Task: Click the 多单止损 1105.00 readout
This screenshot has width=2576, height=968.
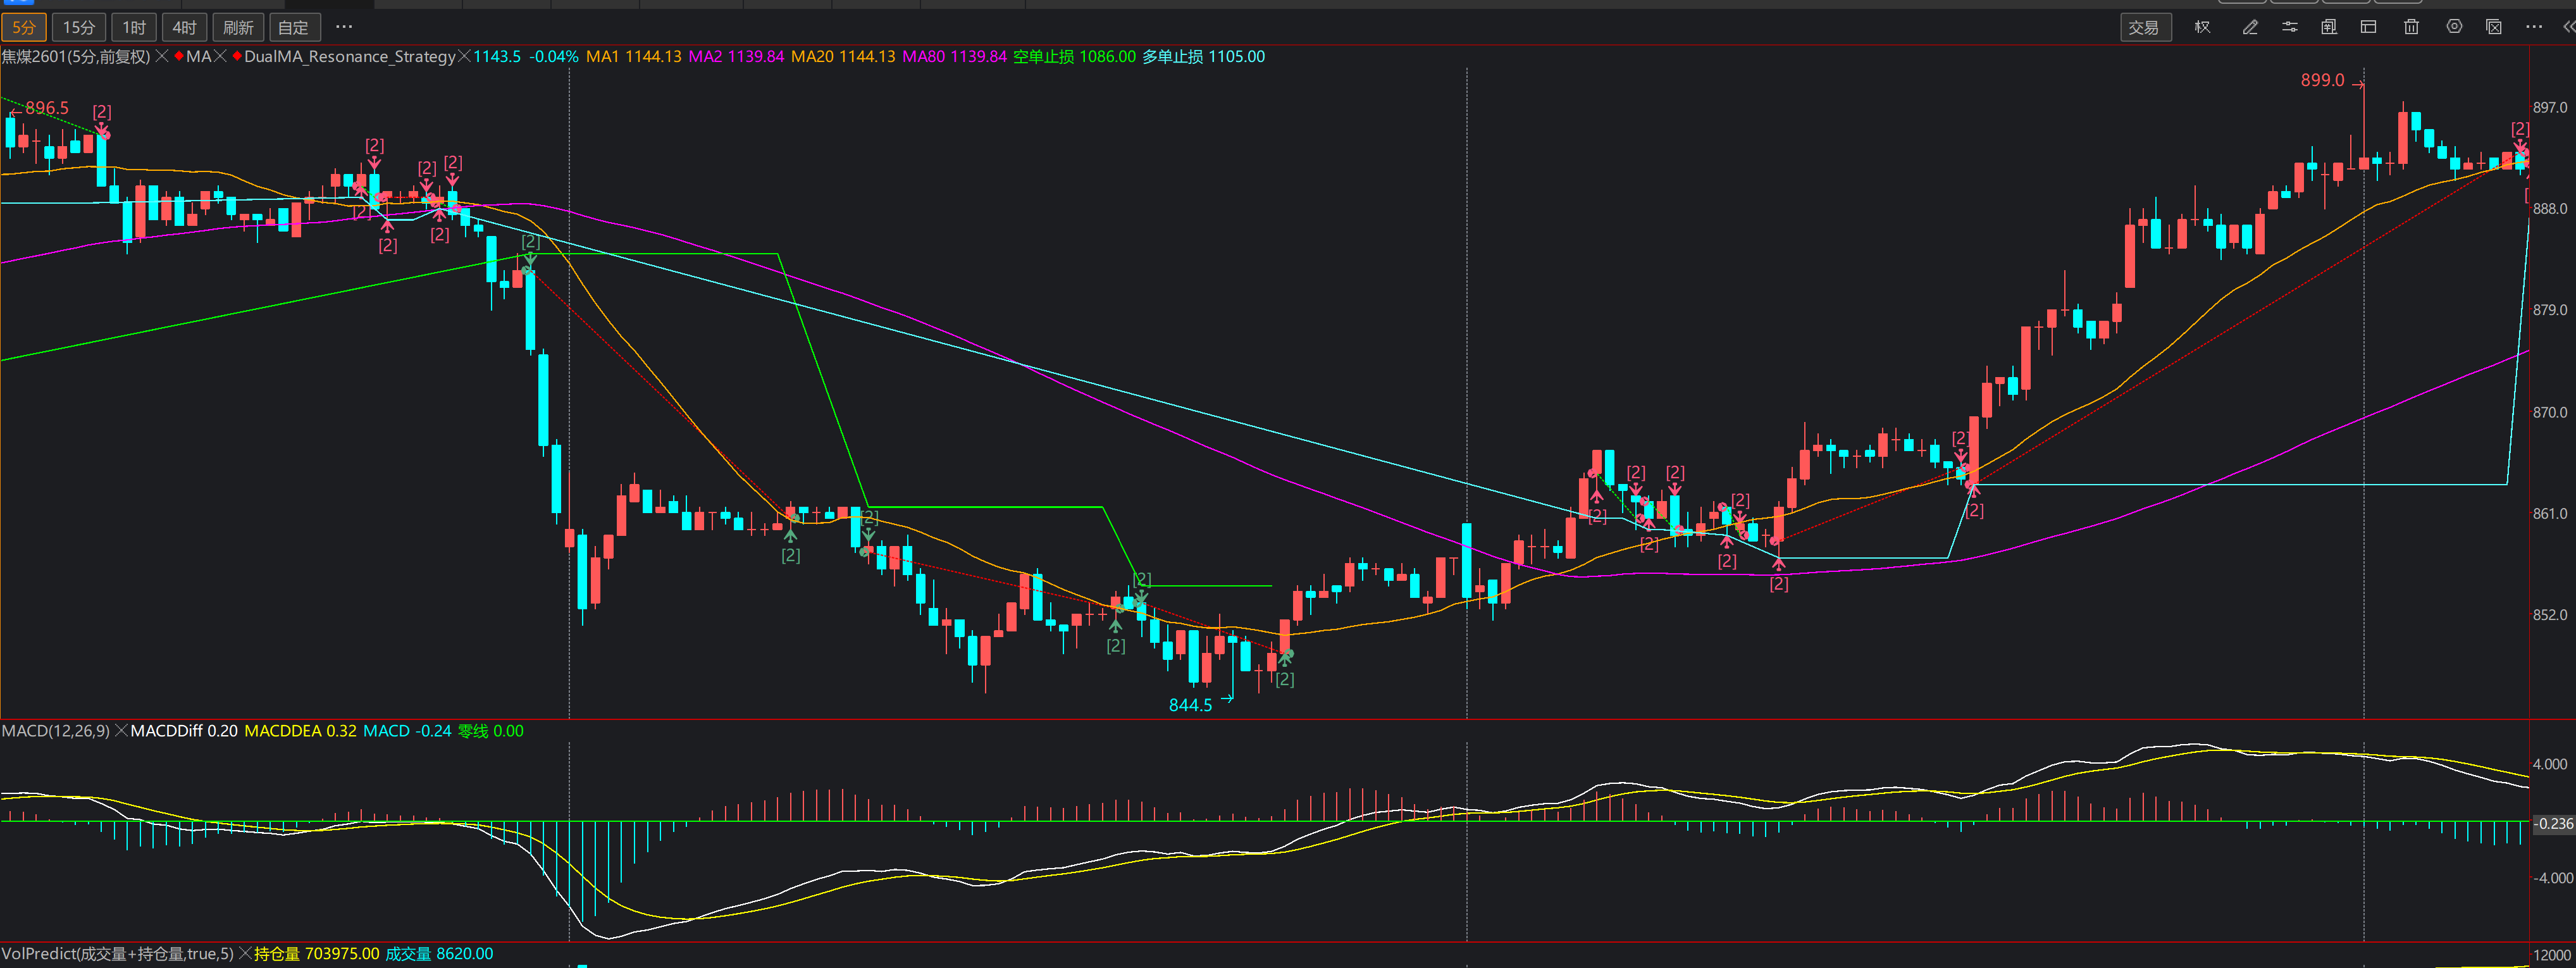Action: point(1204,57)
